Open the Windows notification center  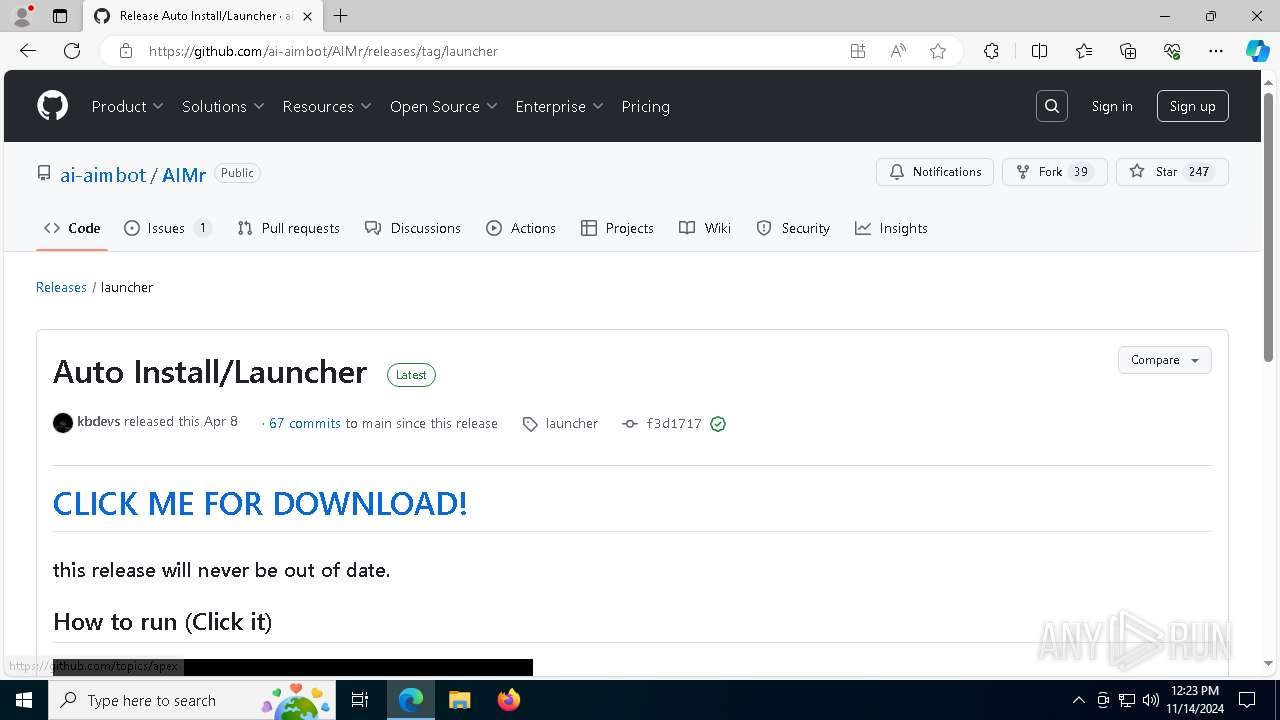(x=1247, y=700)
